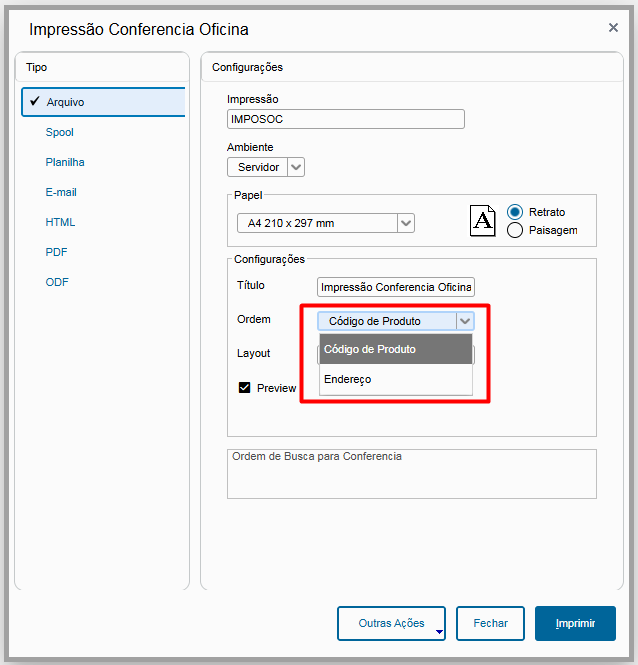Click the Título text field
638x665 pixels.
pyautogui.click(x=396, y=287)
